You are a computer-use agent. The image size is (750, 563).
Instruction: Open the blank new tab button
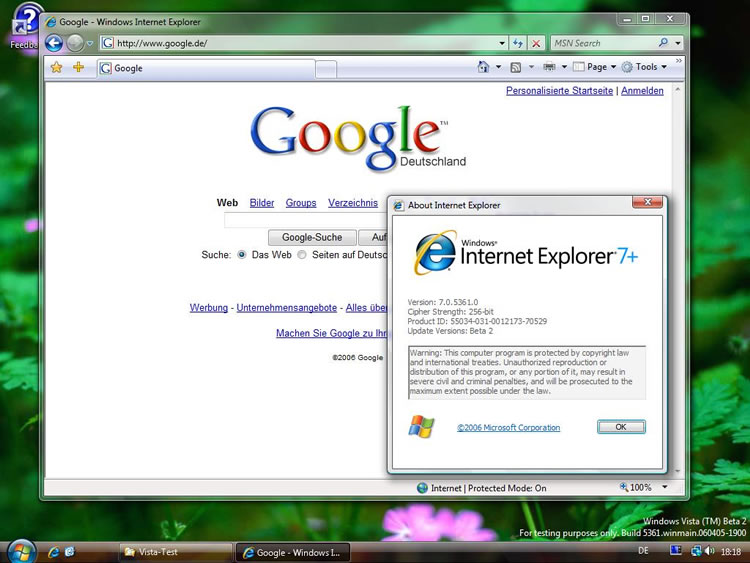[326, 69]
